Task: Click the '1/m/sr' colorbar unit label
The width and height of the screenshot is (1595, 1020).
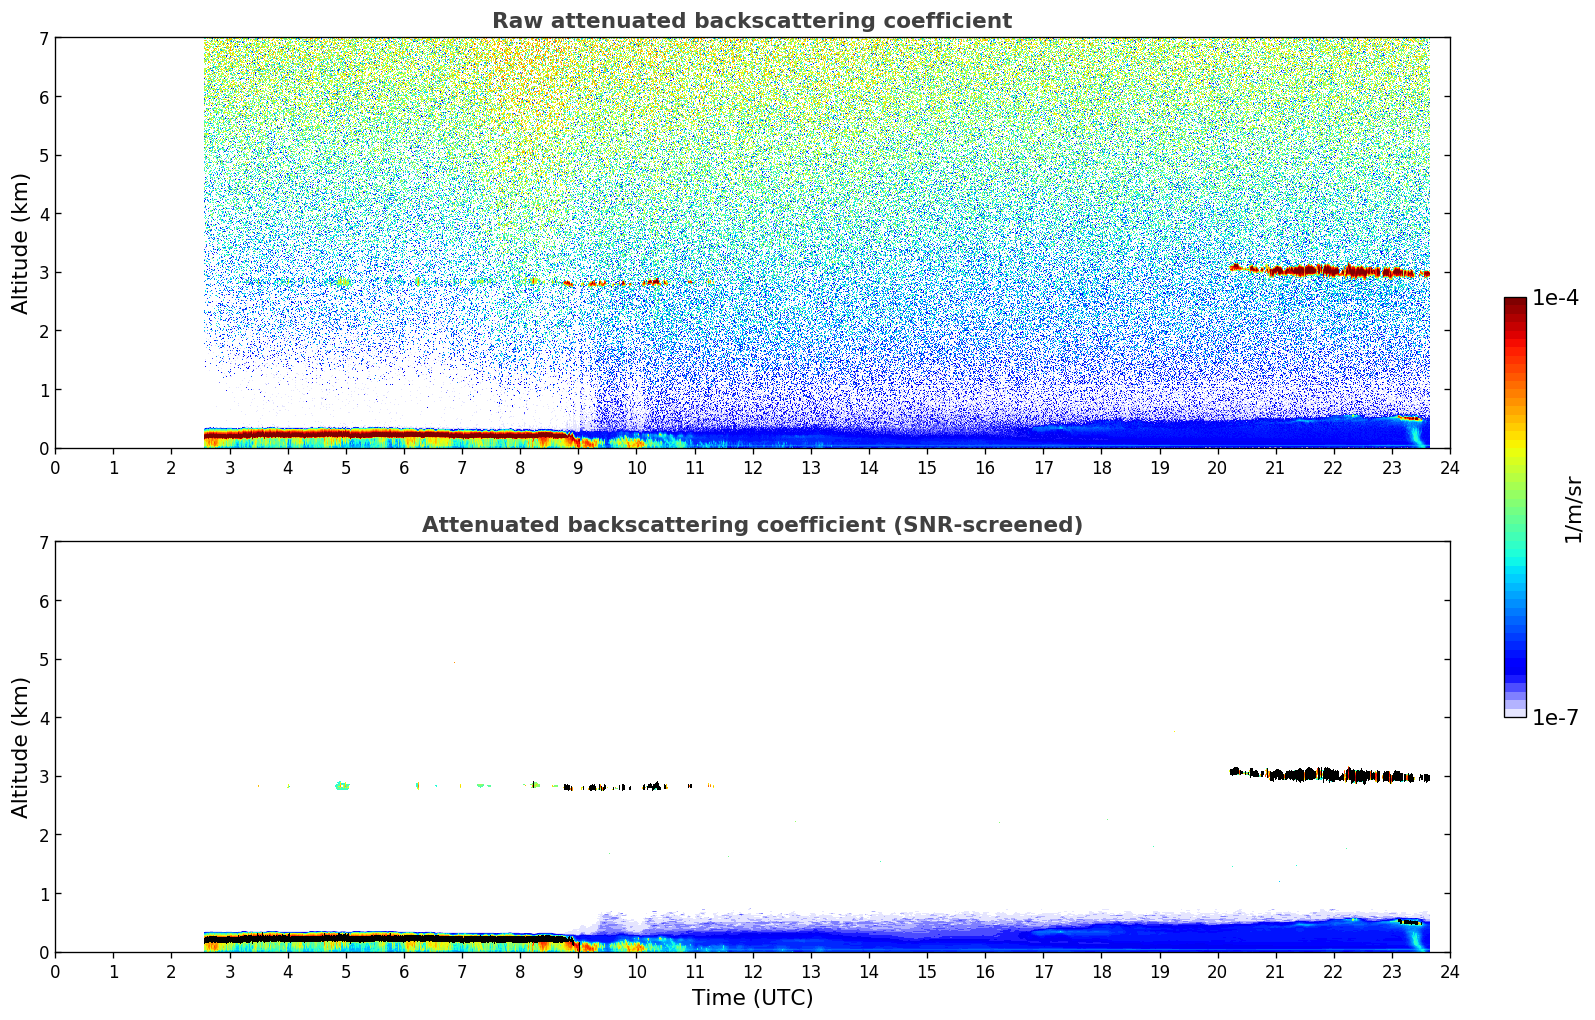Action: (1573, 509)
